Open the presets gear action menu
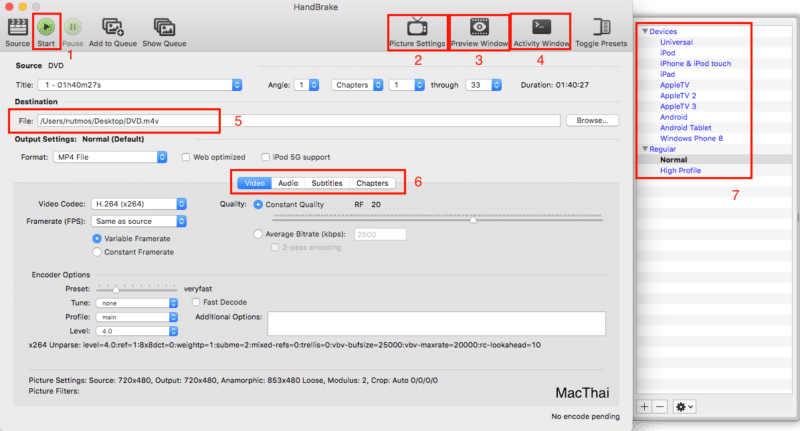Image resolution: width=800 pixels, height=431 pixels. point(684,407)
